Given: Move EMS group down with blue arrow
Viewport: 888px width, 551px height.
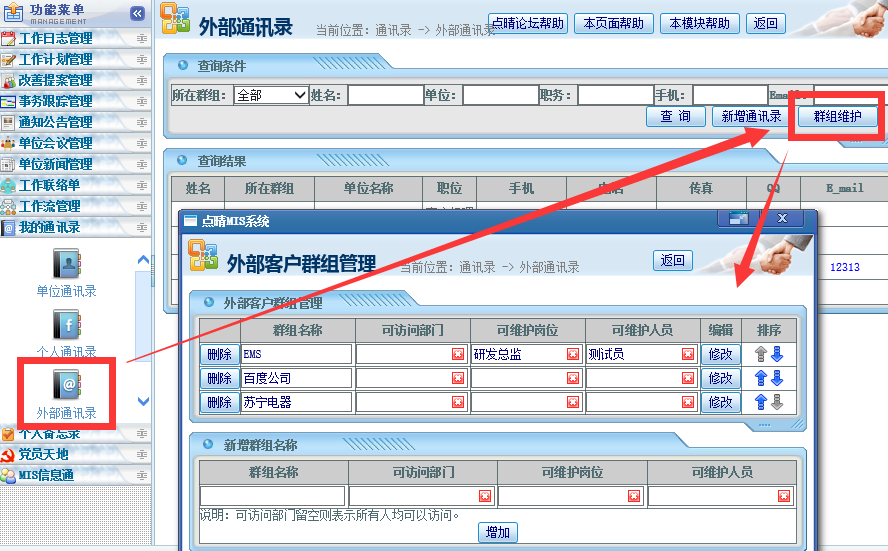Looking at the screenshot, I should (x=777, y=354).
